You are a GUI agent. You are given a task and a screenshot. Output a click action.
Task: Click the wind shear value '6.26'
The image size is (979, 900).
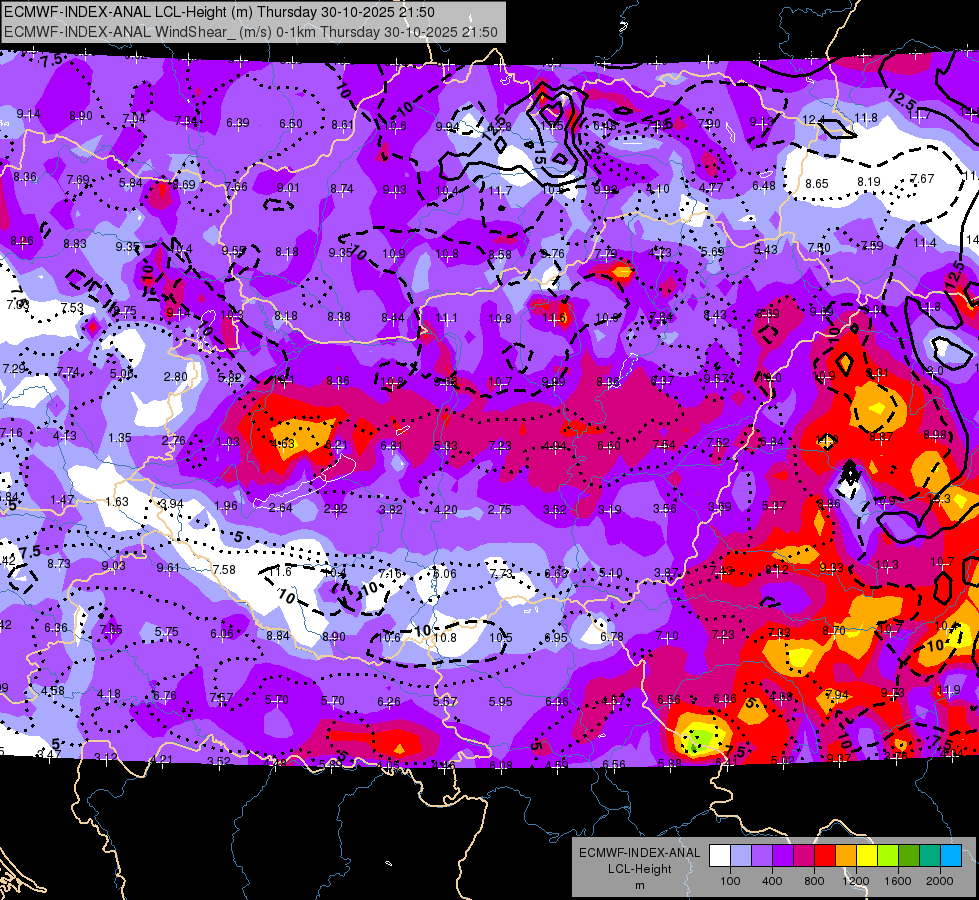388,702
